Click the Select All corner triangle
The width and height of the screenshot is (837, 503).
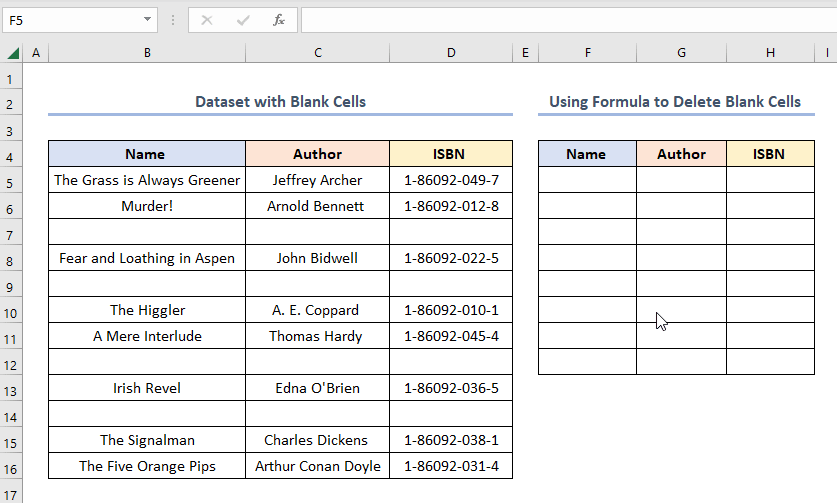(12, 53)
